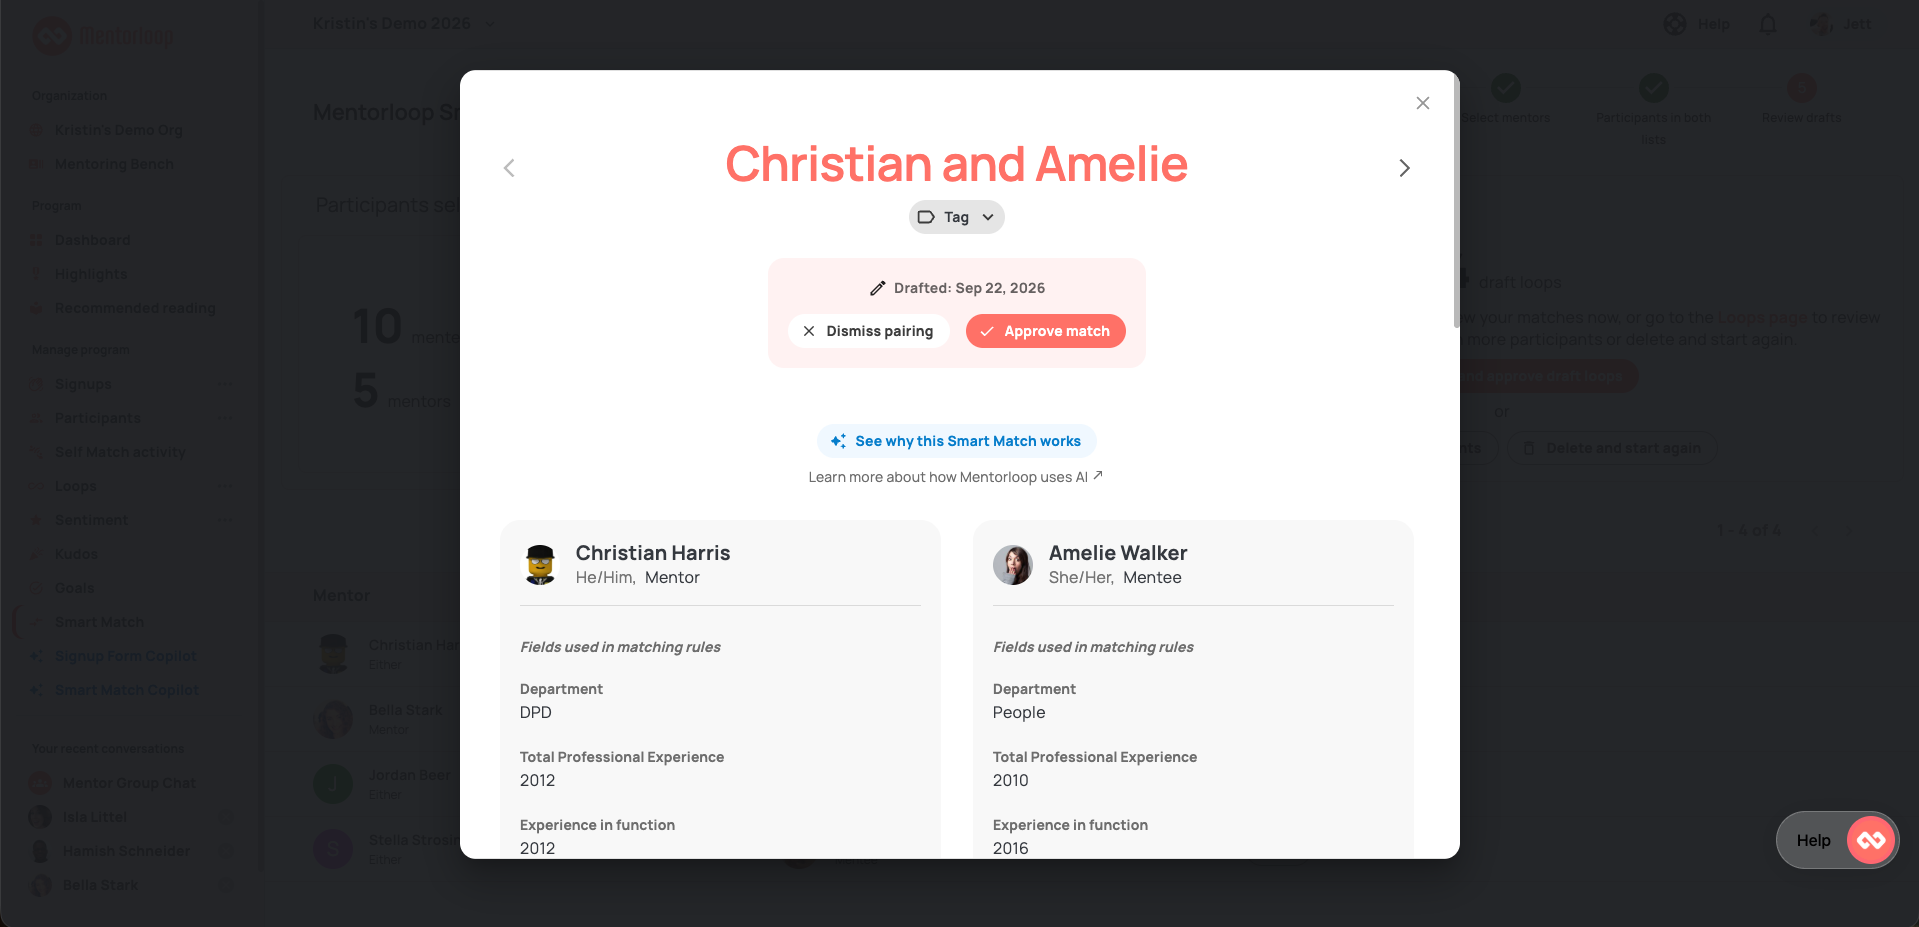The width and height of the screenshot is (1919, 927).
Task: Open Hamish Schneider conversation
Action: tap(126, 851)
